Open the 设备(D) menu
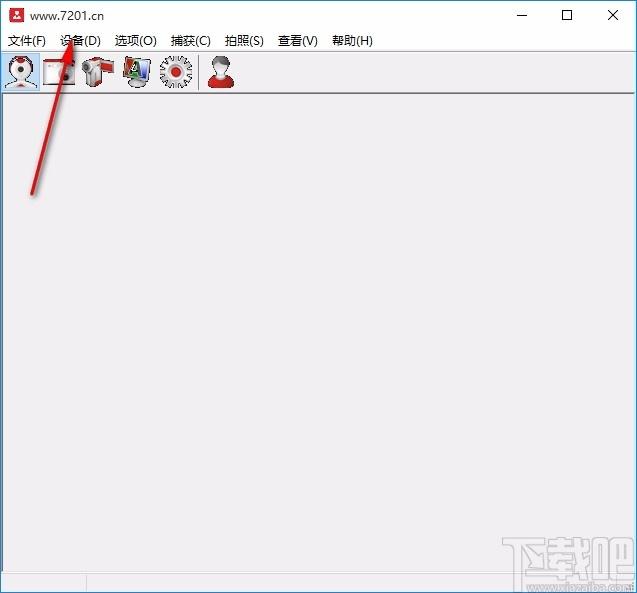 pyautogui.click(x=80, y=41)
